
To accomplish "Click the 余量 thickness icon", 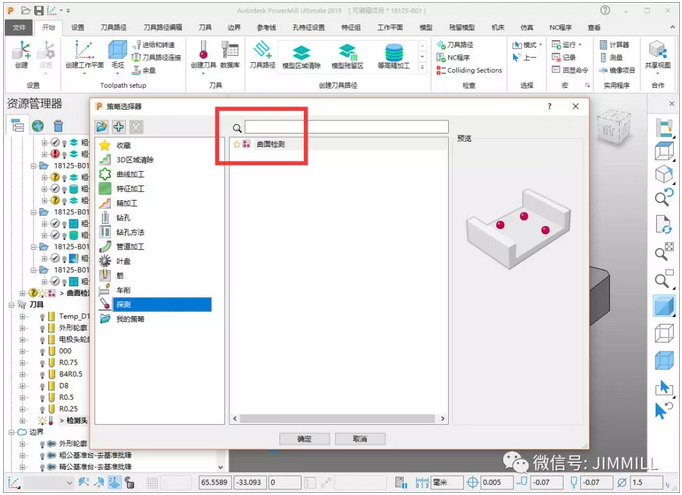I will pyautogui.click(x=144, y=70).
